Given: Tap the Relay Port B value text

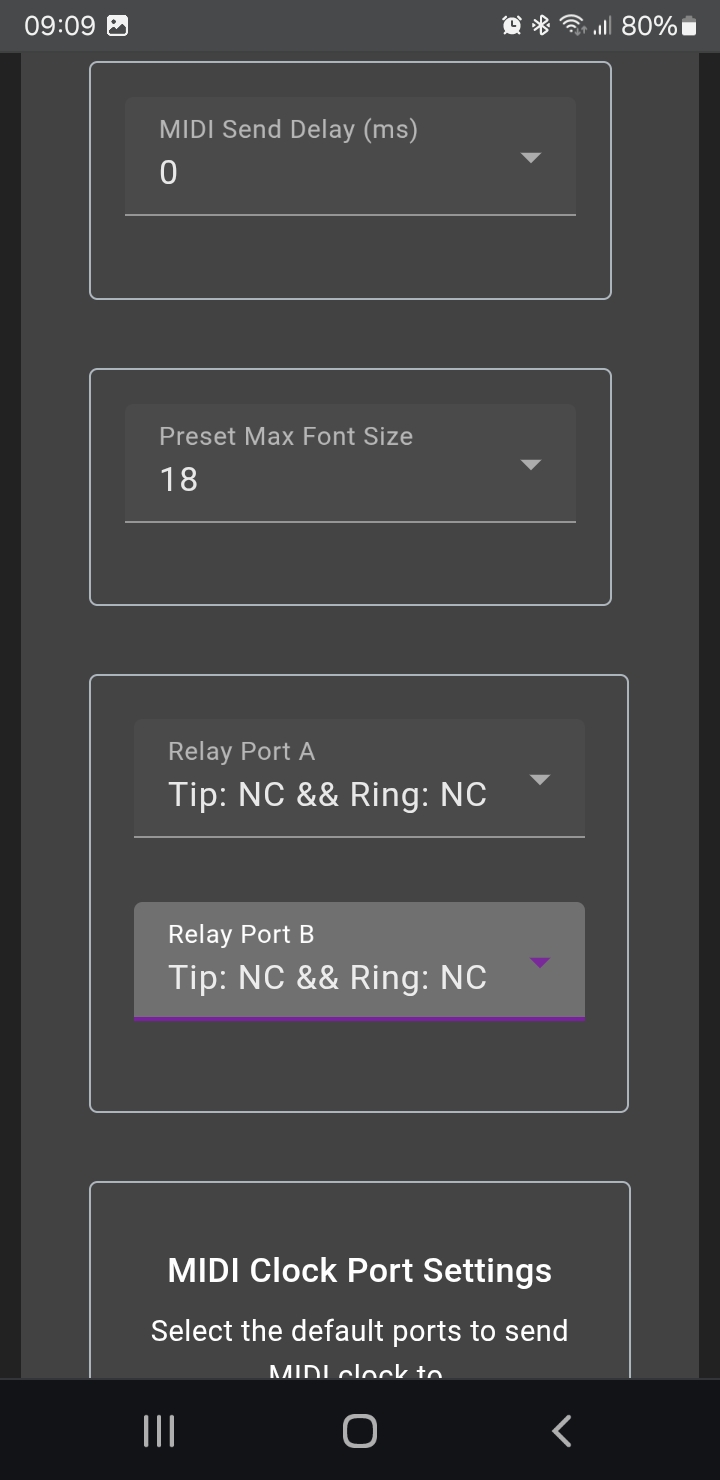Looking at the screenshot, I should pos(327,978).
